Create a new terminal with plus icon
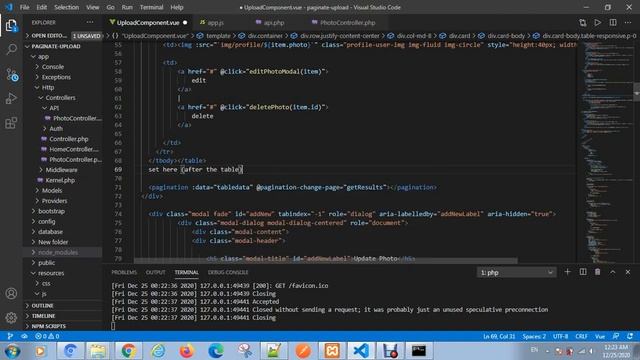 567,272
